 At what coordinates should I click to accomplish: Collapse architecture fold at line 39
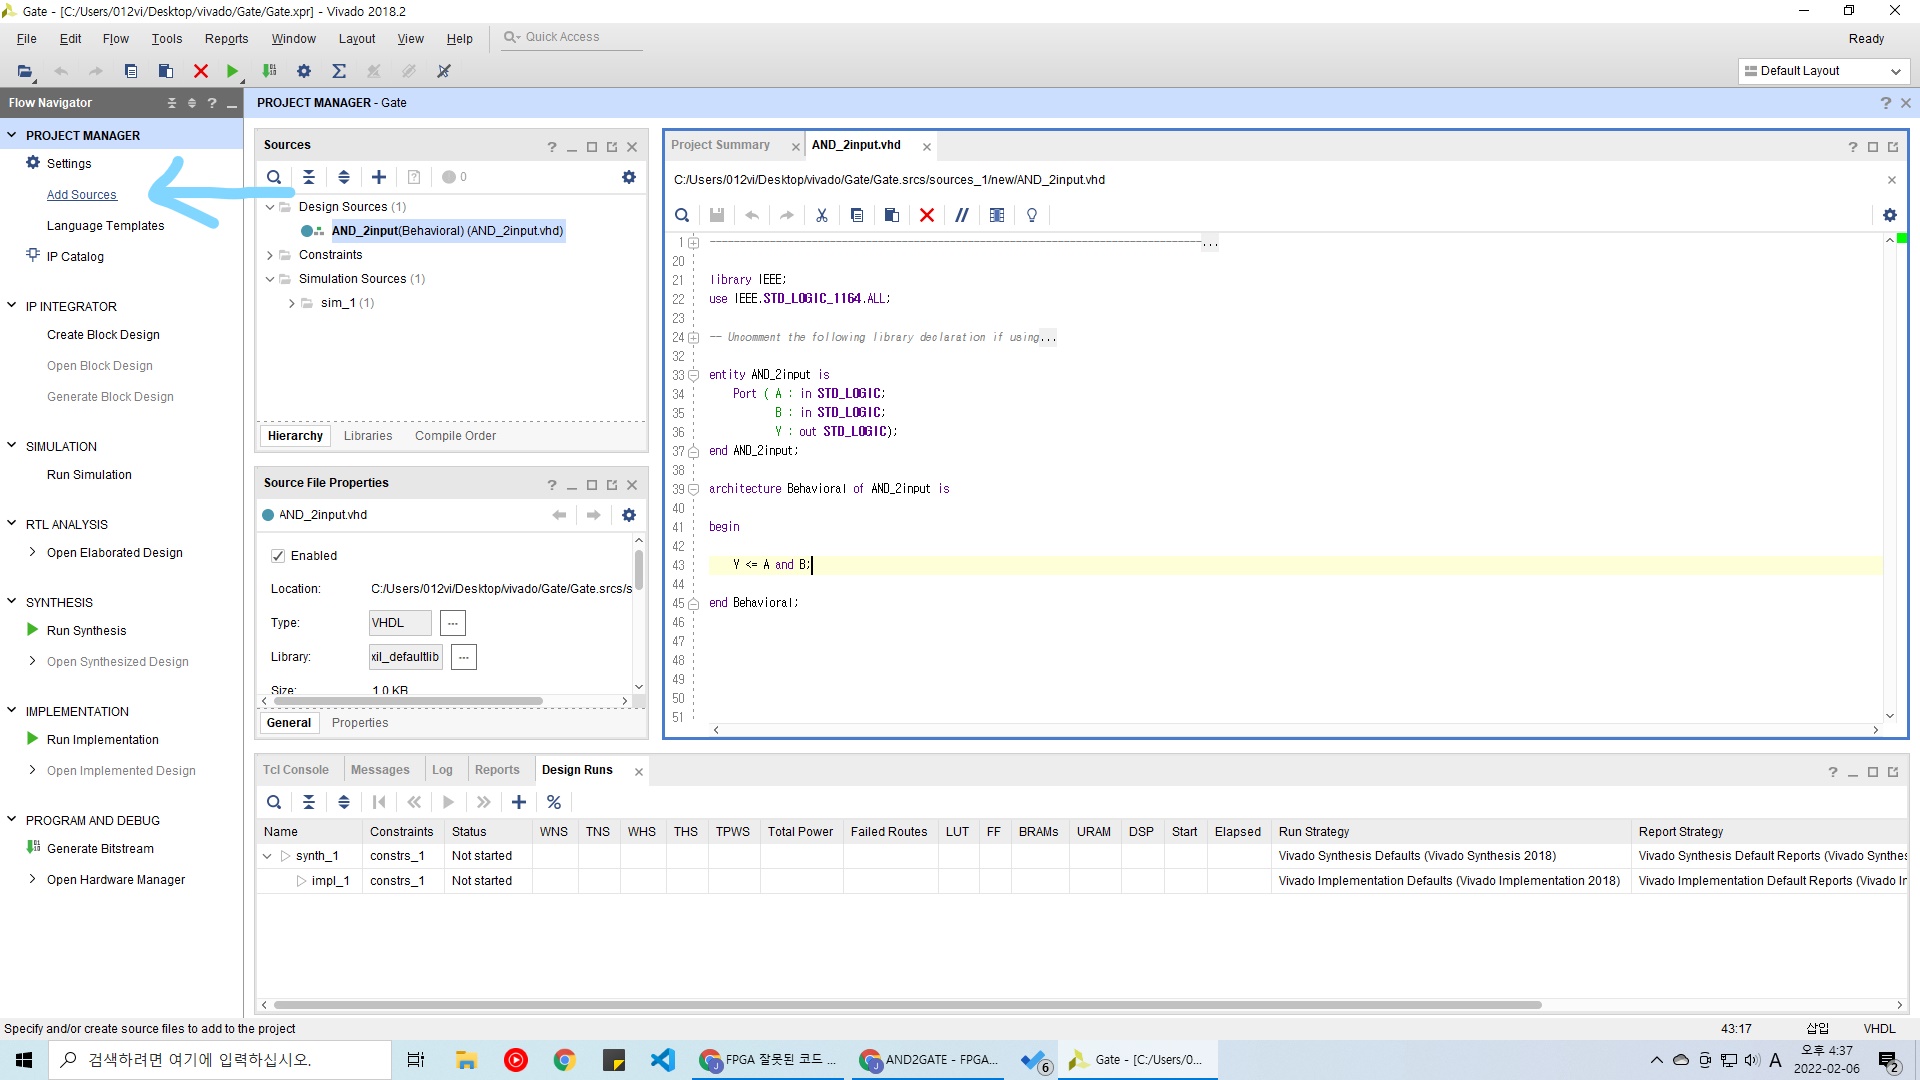[x=693, y=489]
